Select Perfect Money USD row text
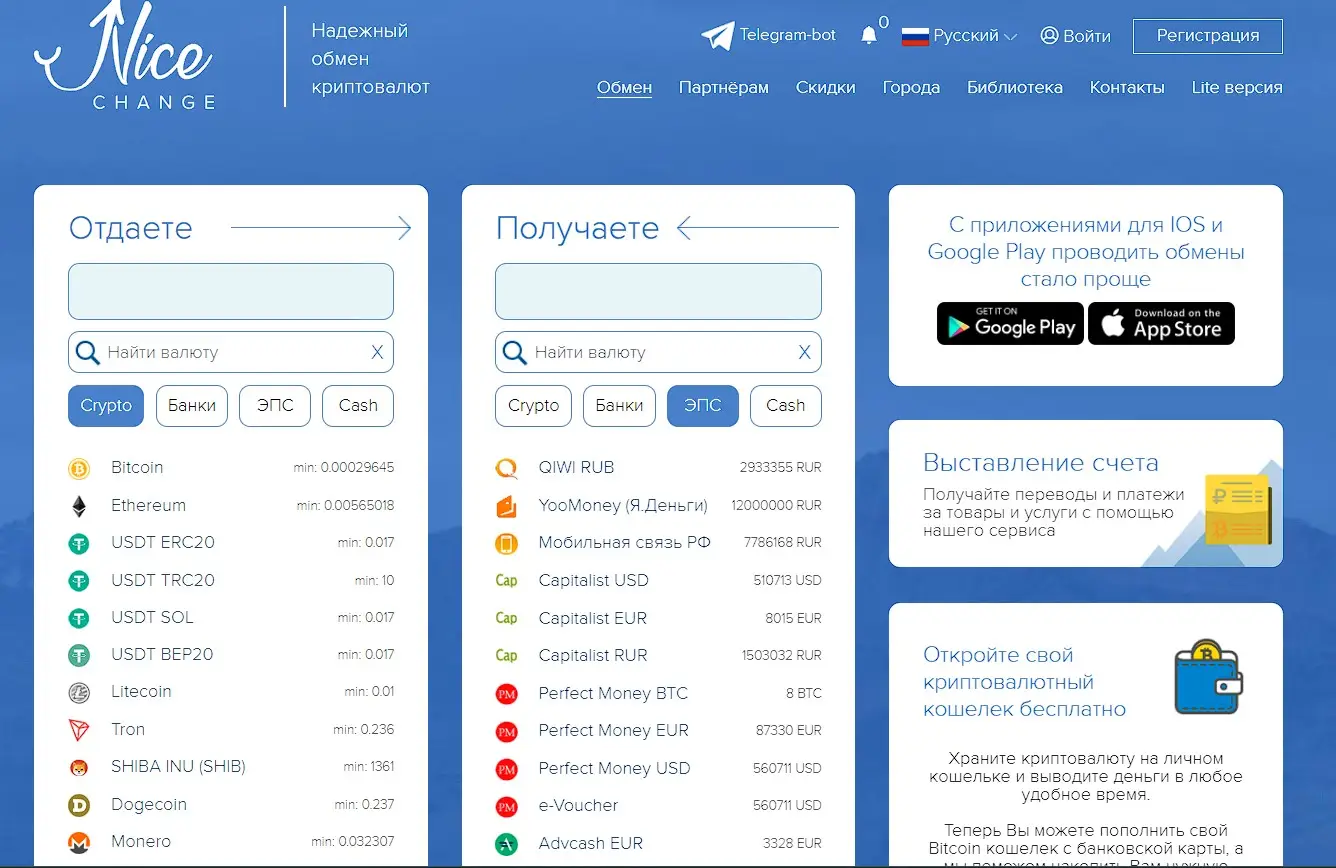1336x868 pixels. 614,768
